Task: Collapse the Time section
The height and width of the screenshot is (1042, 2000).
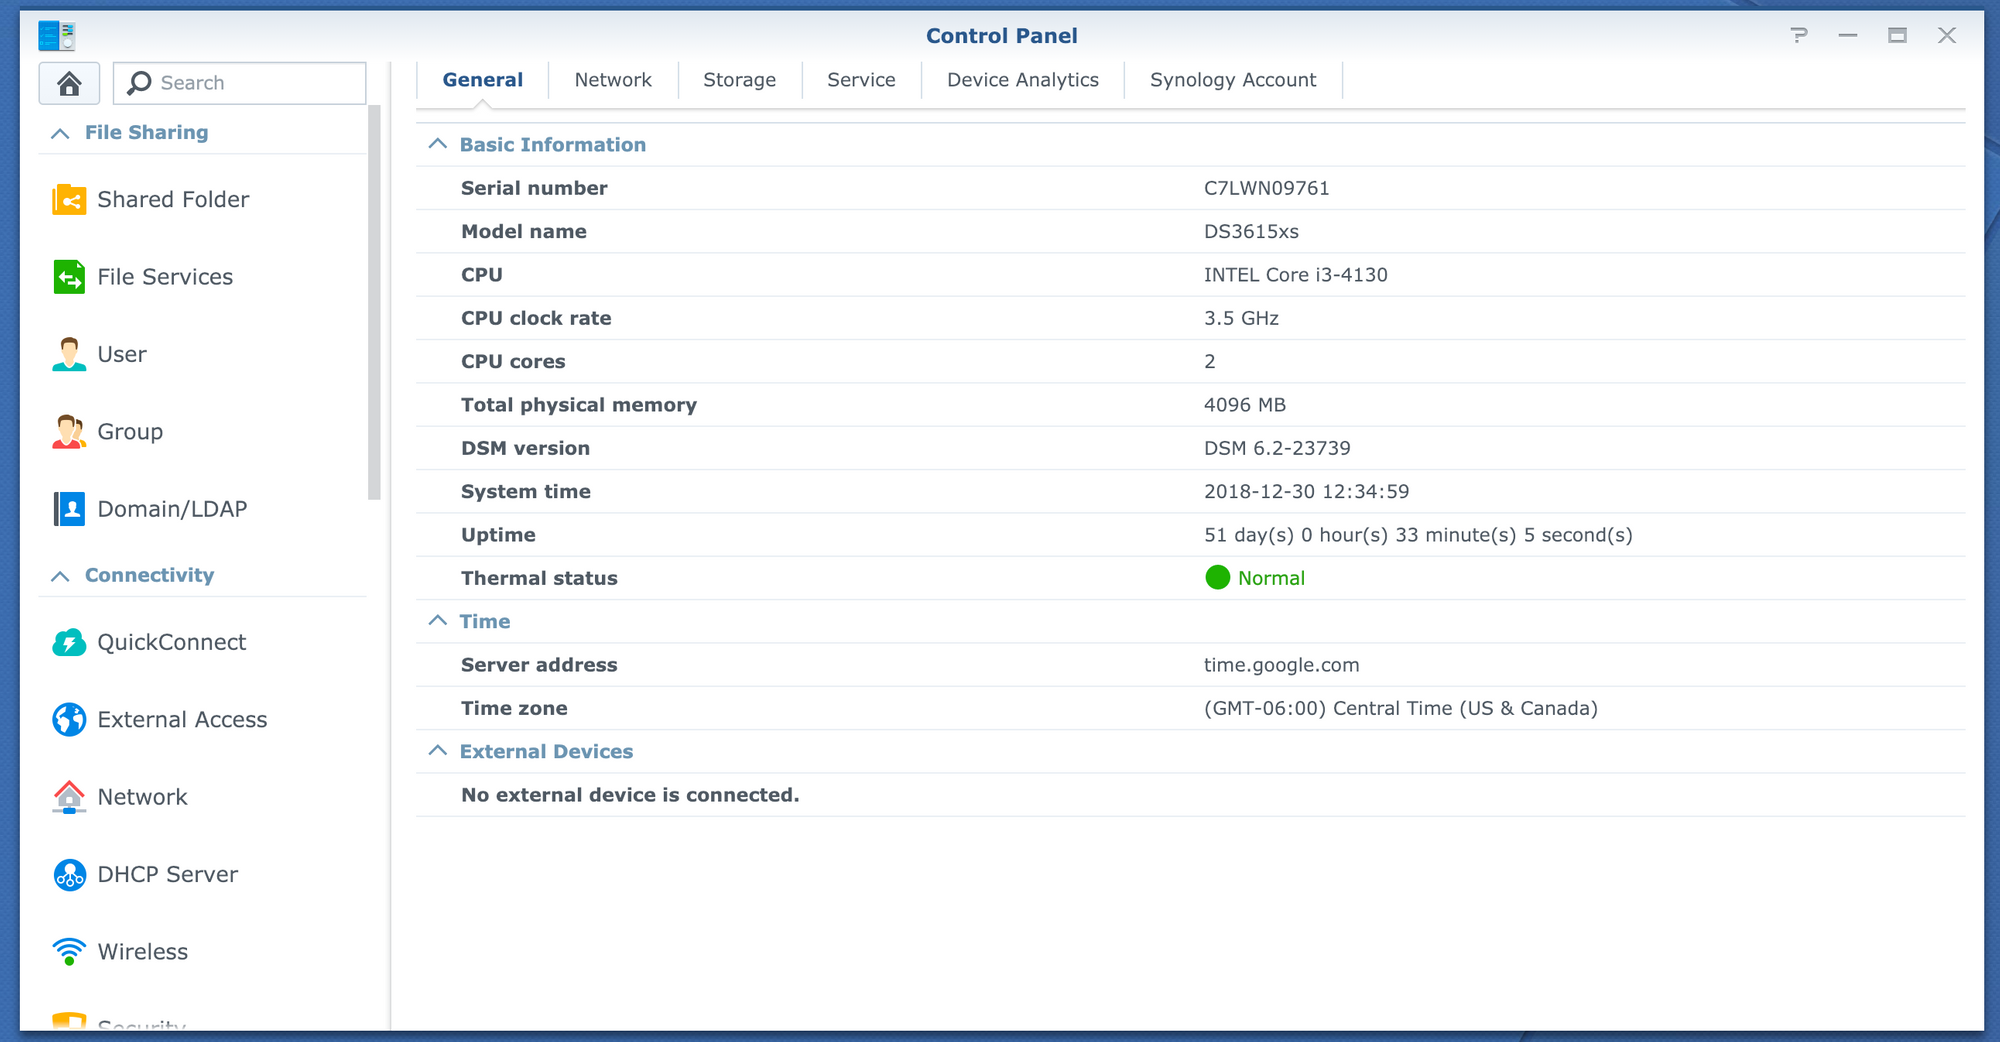Action: point(437,621)
